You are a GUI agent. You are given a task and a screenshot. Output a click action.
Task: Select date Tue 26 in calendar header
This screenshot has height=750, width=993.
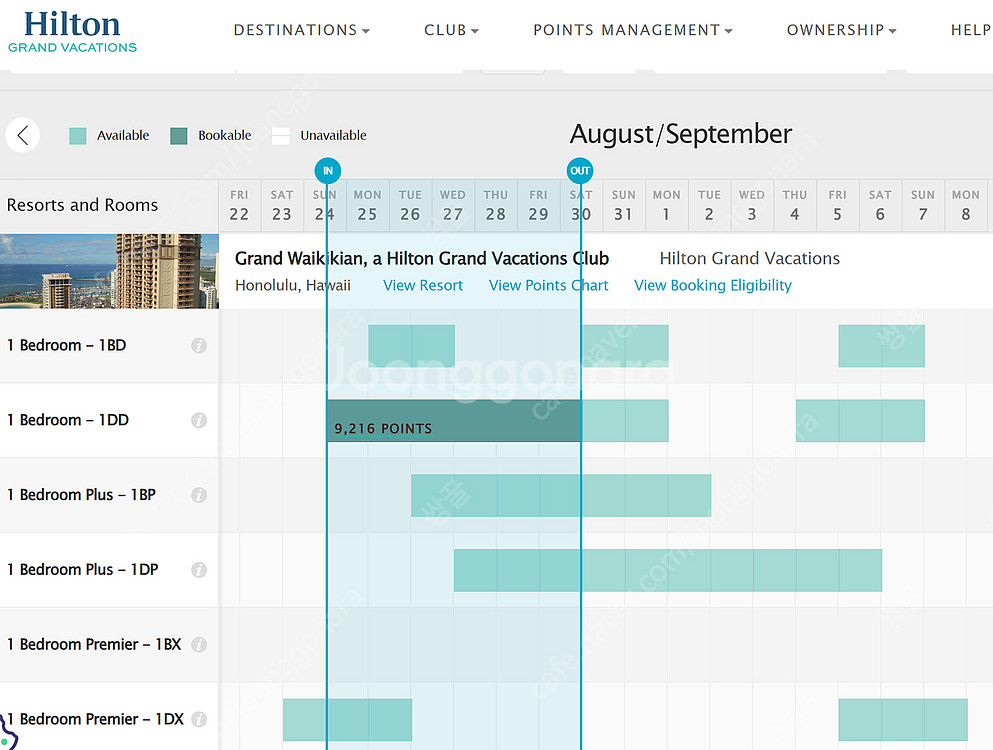point(410,205)
